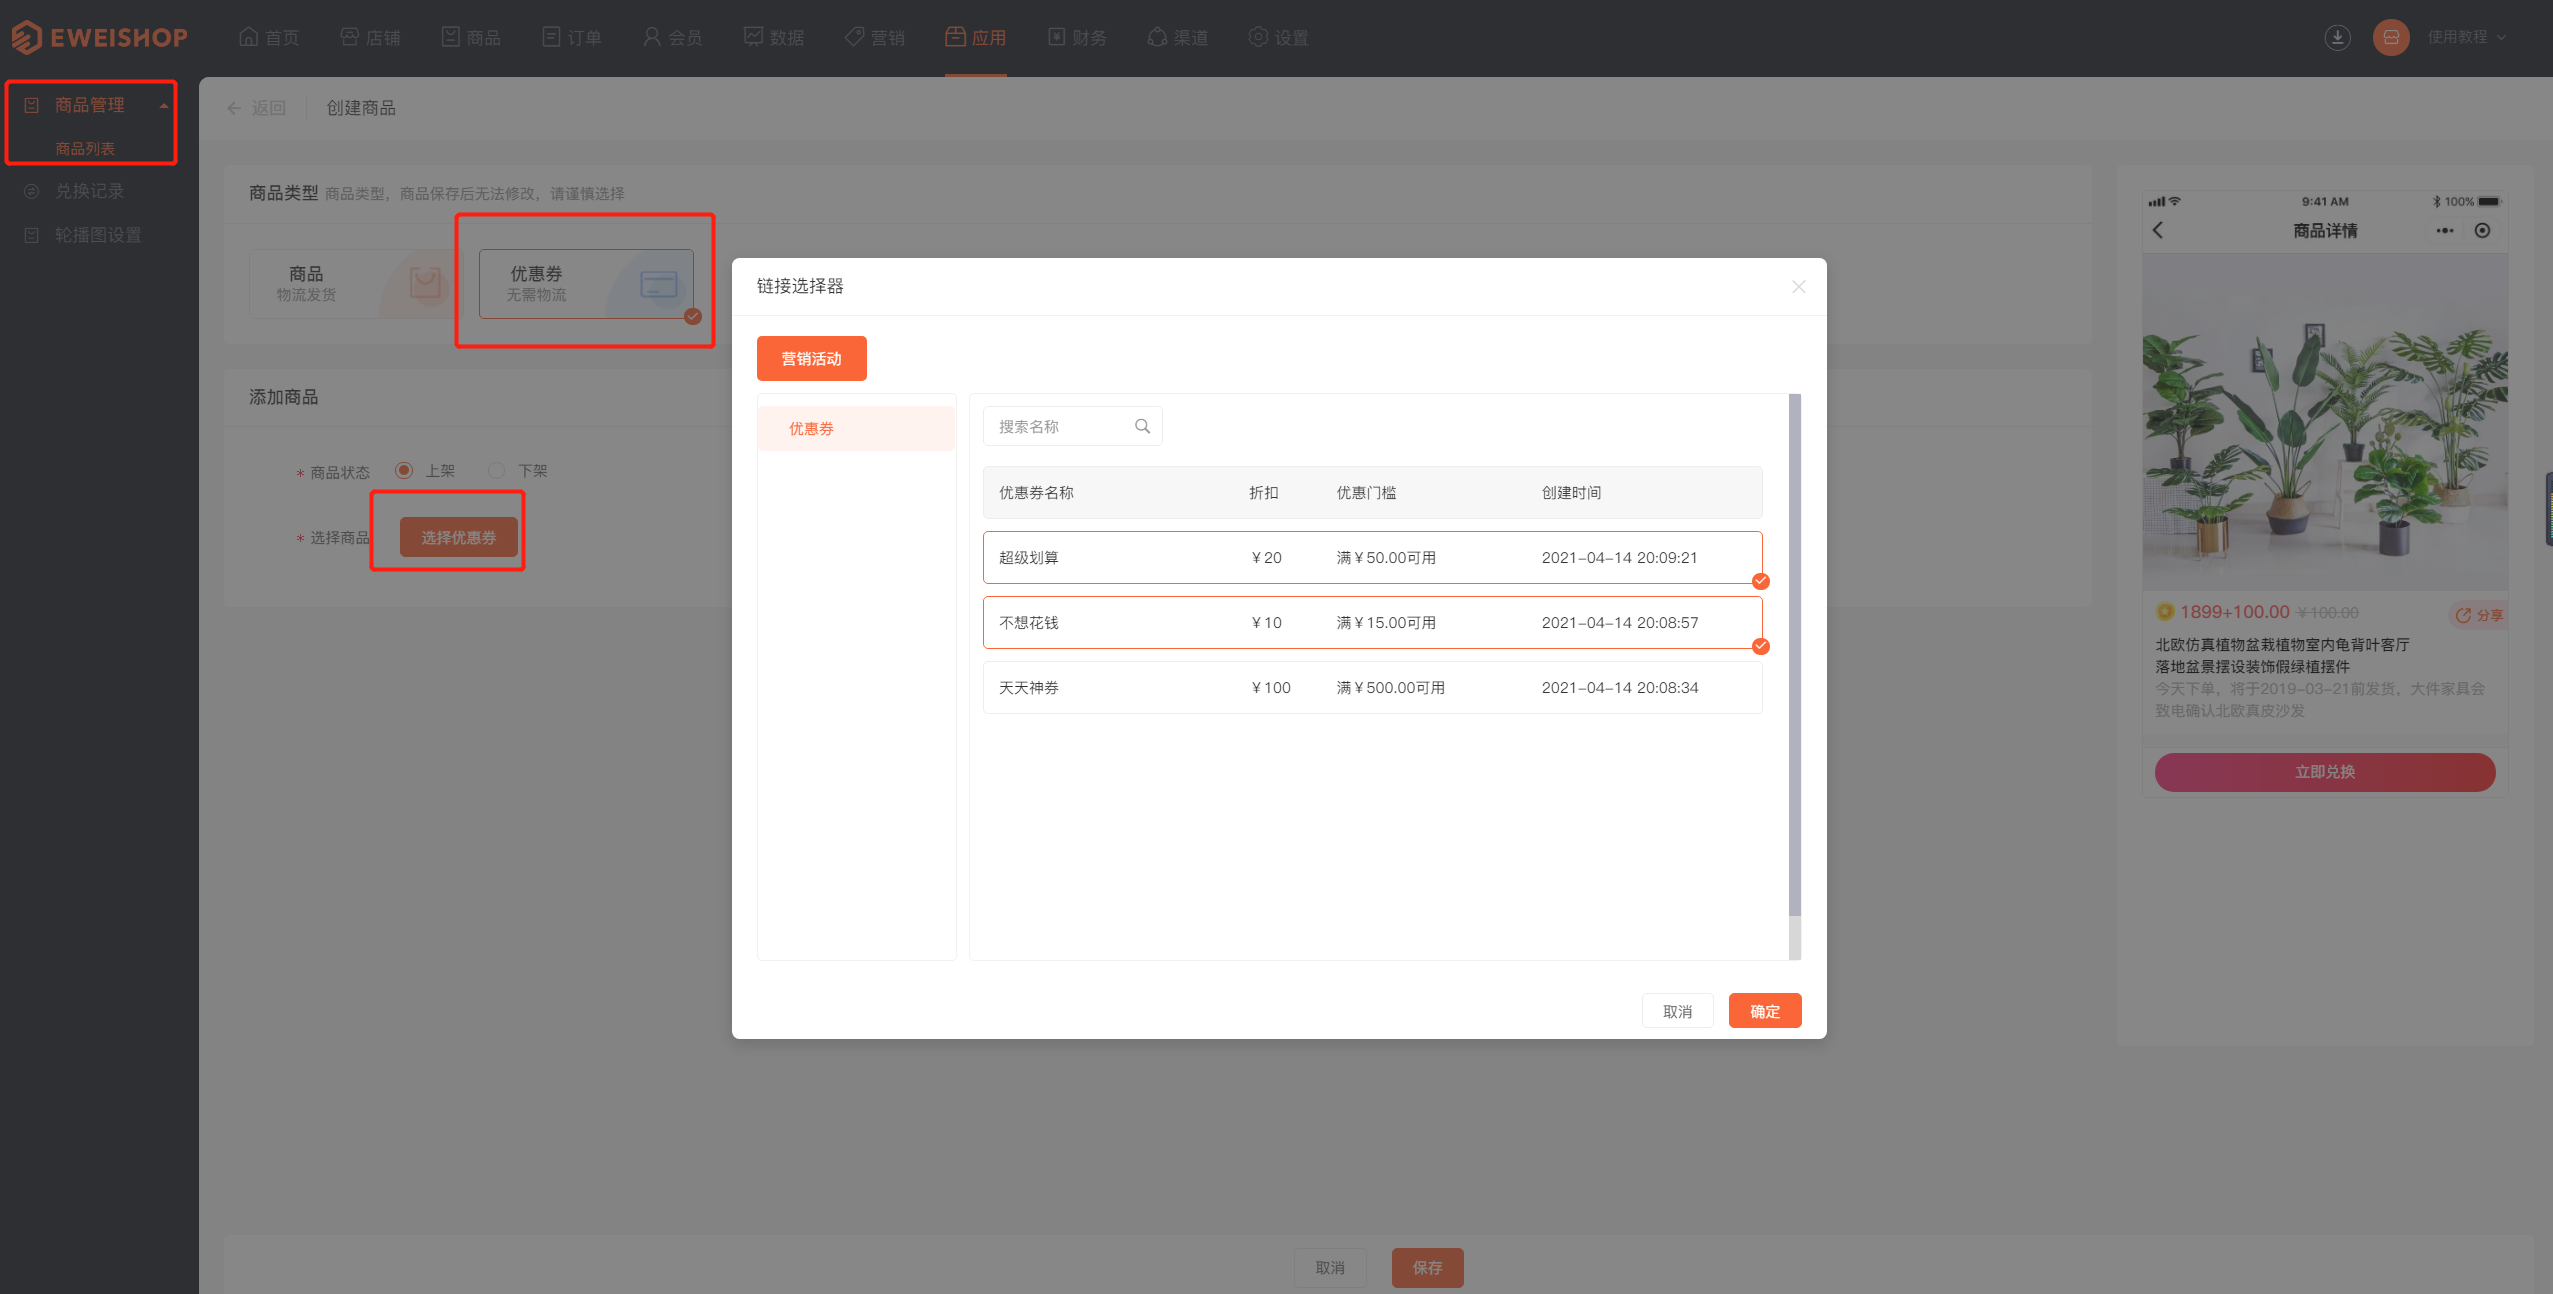Switch to 营销活动 tab in dialog

pyautogui.click(x=814, y=358)
